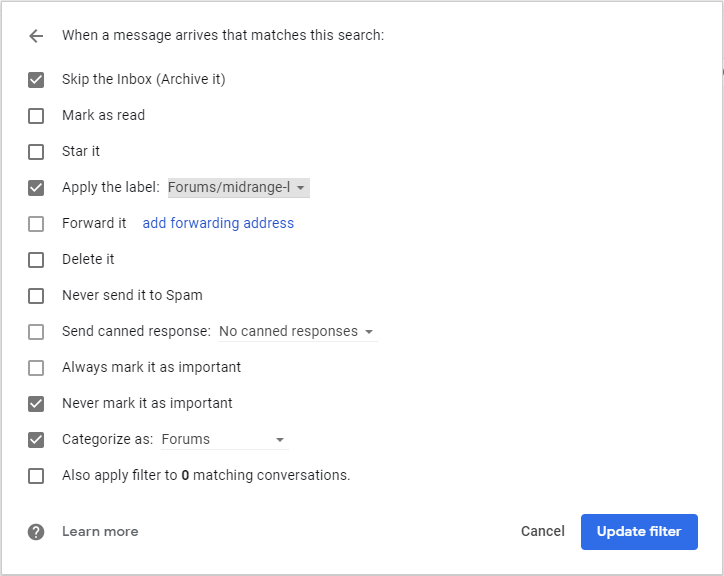The width and height of the screenshot is (724, 576).
Task: Expand the No canned responses dropdown
Action: 297,332
